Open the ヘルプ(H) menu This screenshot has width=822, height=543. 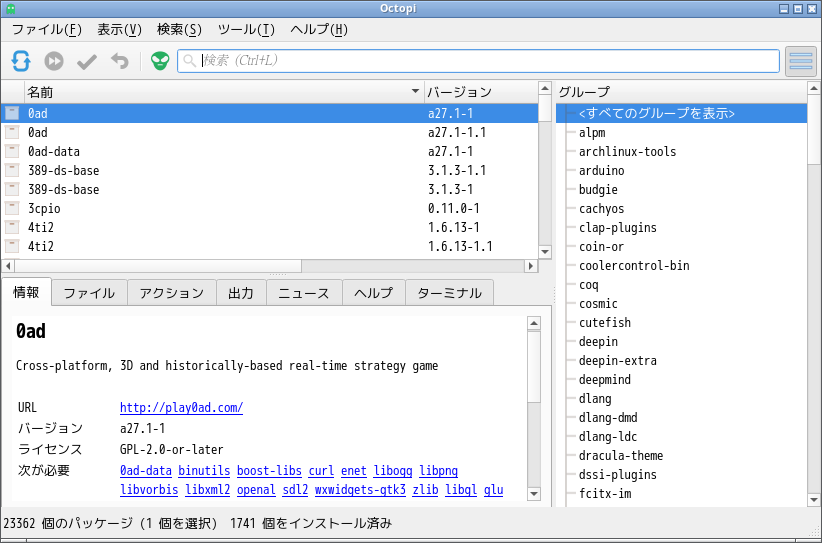319,30
